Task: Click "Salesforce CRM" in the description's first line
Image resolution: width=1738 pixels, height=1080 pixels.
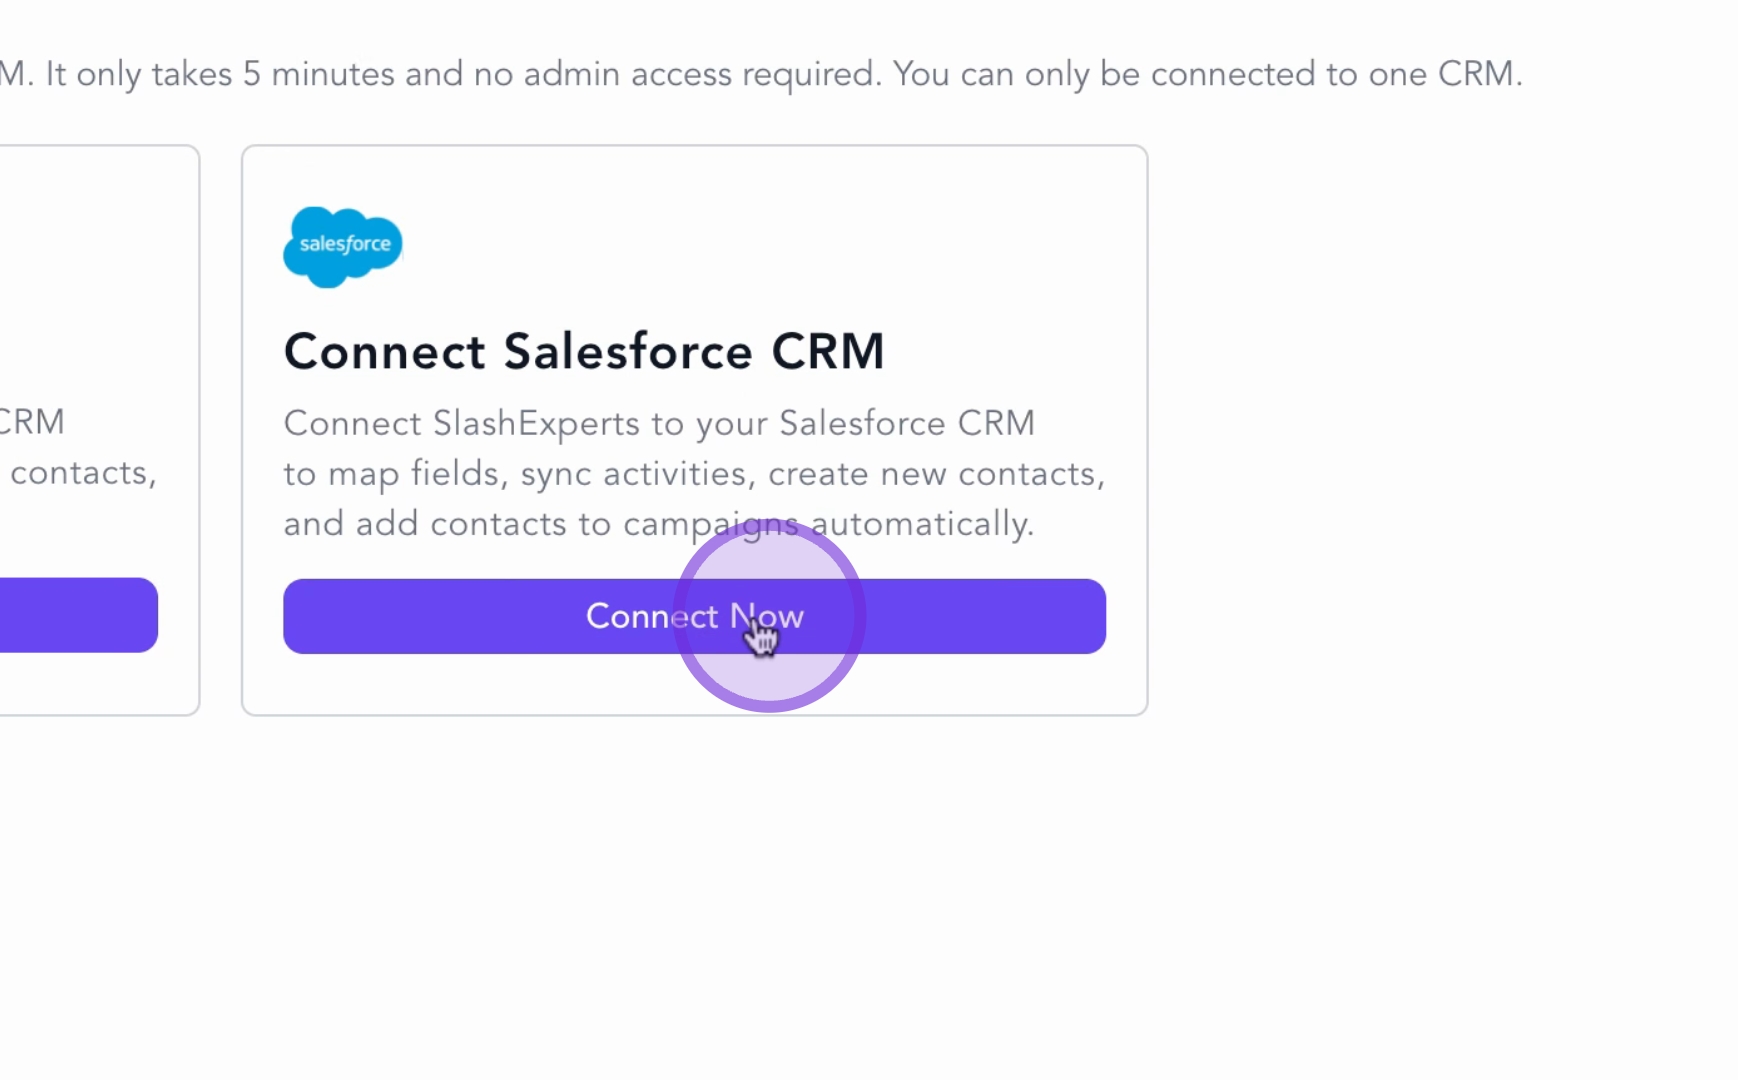Action: [906, 424]
